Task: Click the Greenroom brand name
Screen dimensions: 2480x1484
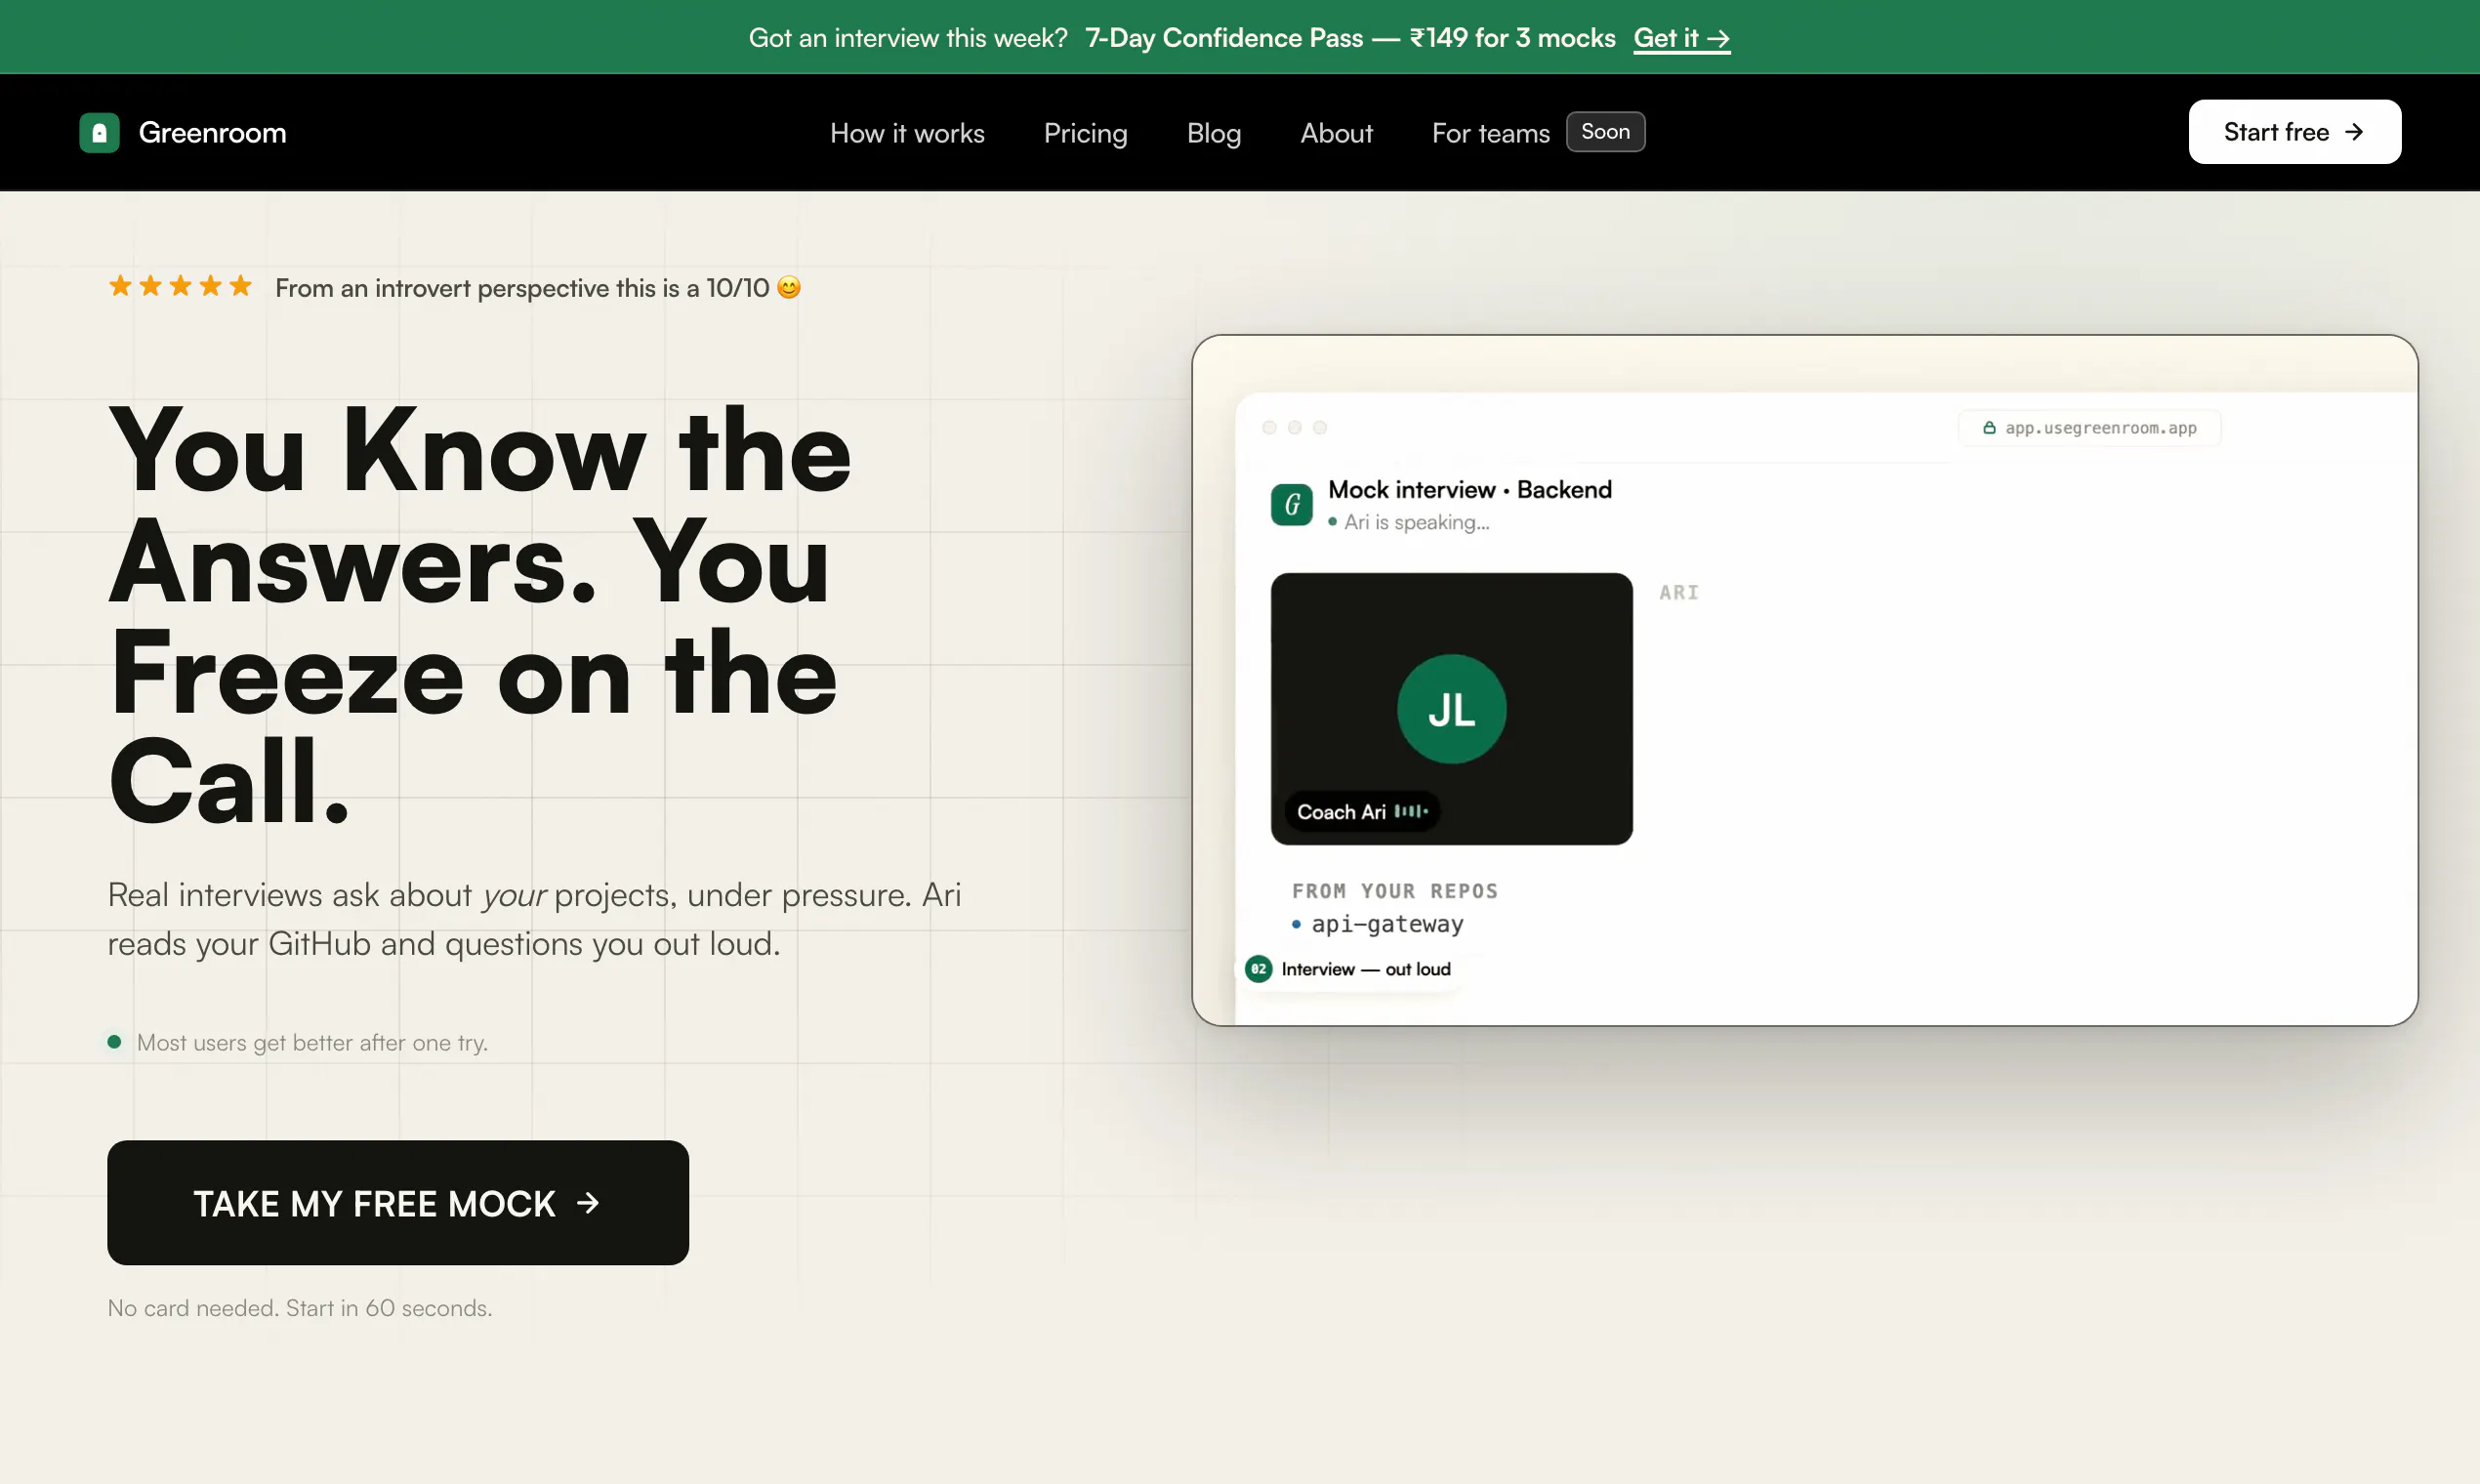Action: tap(212, 133)
